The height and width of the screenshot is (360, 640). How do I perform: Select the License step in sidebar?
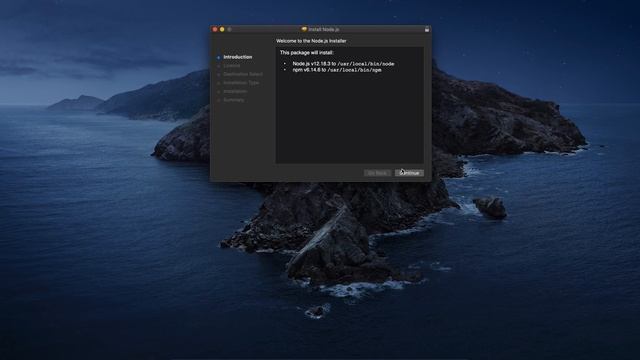[x=231, y=66]
